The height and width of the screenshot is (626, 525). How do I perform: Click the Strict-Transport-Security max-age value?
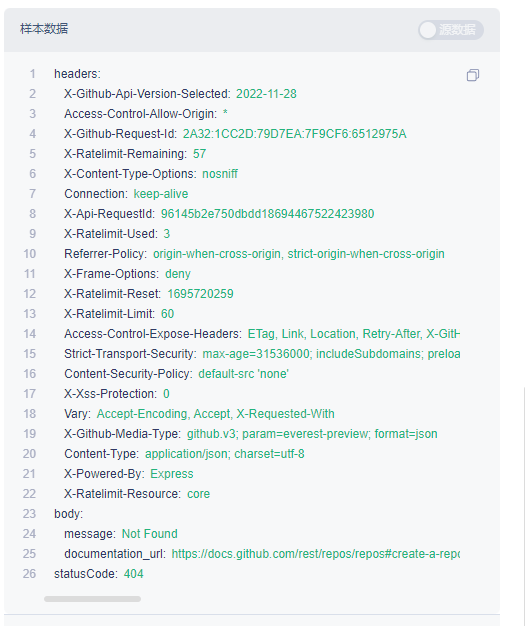[331, 354]
